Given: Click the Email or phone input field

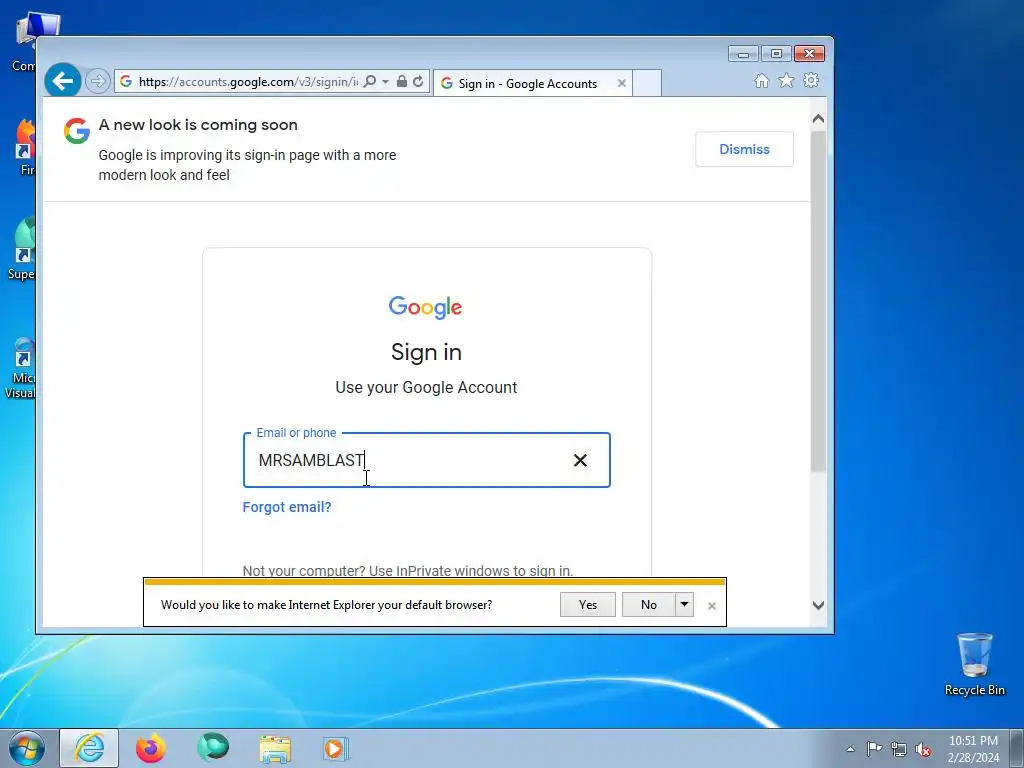Looking at the screenshot, I should coord(426,460).
